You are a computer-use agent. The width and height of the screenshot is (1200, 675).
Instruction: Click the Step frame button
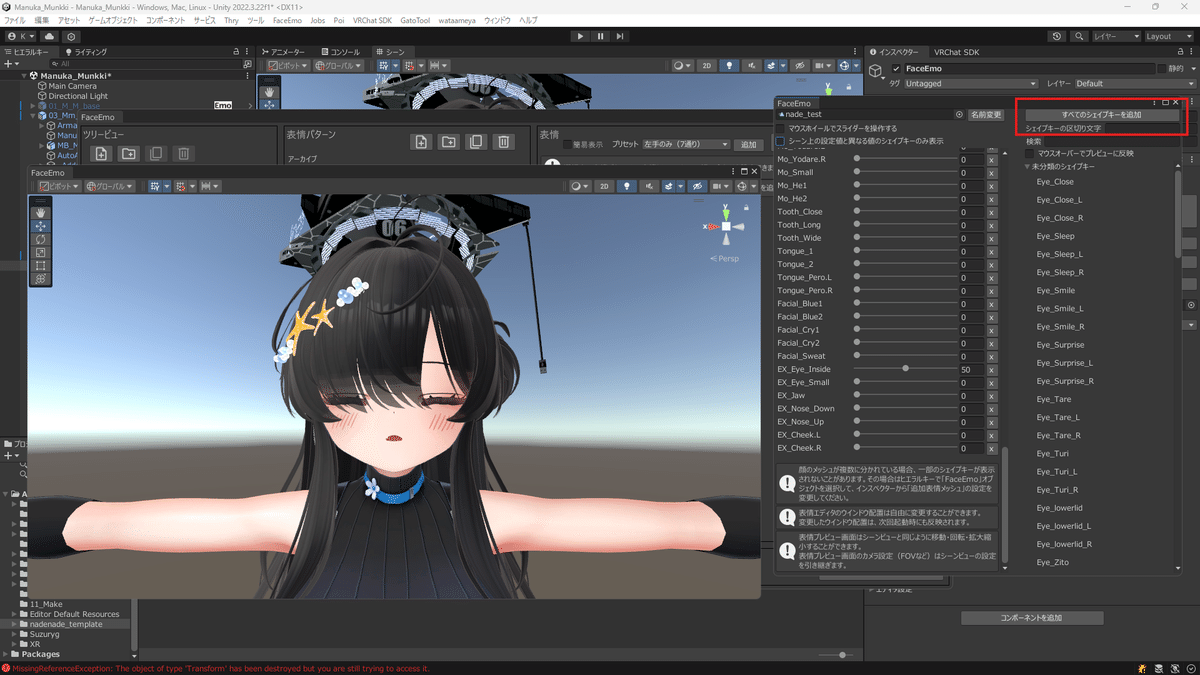tap(620, 36)
